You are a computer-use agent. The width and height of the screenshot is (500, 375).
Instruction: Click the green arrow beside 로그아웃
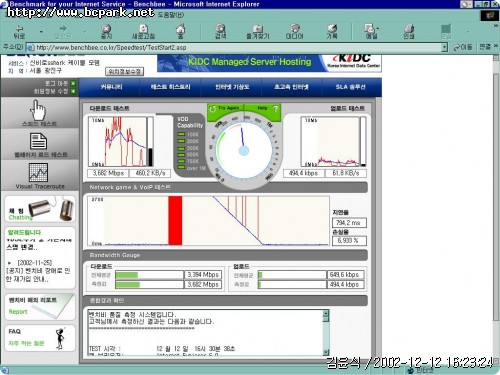pyautogui.click(x=73, y=83)
